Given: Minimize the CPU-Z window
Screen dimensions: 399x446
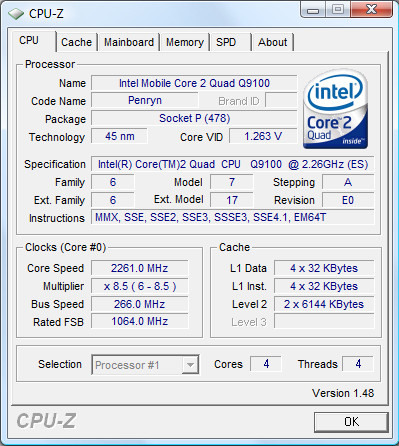Looking at the screenshot, I should click(x=313, y=10).
